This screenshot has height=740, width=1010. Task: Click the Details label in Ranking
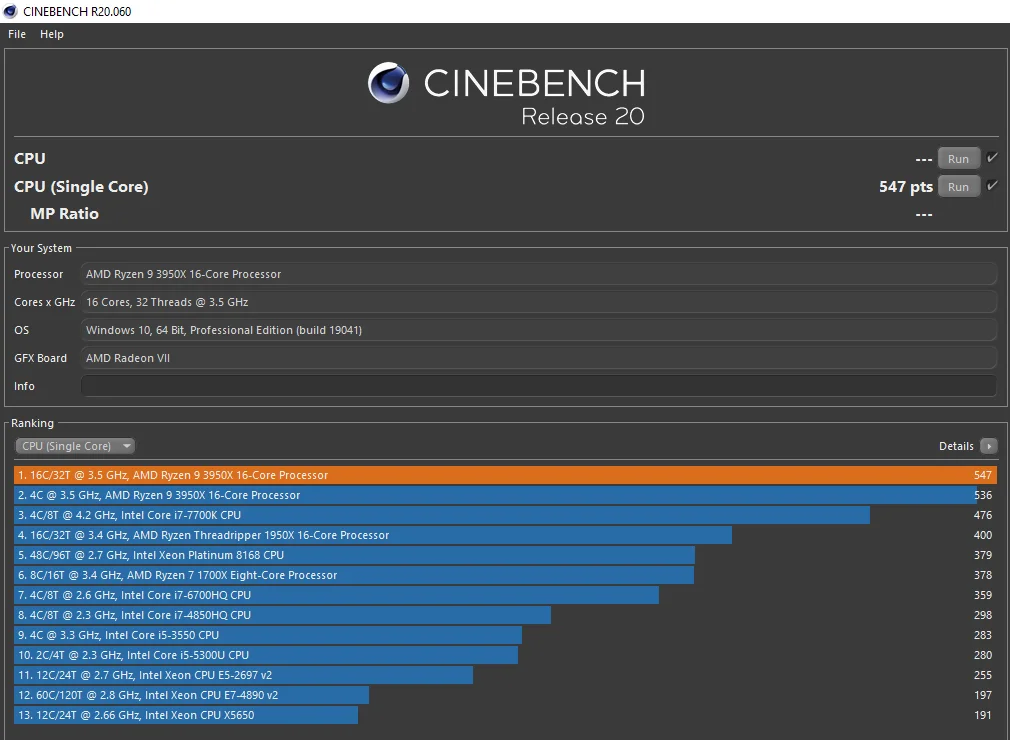pos(956,446)
